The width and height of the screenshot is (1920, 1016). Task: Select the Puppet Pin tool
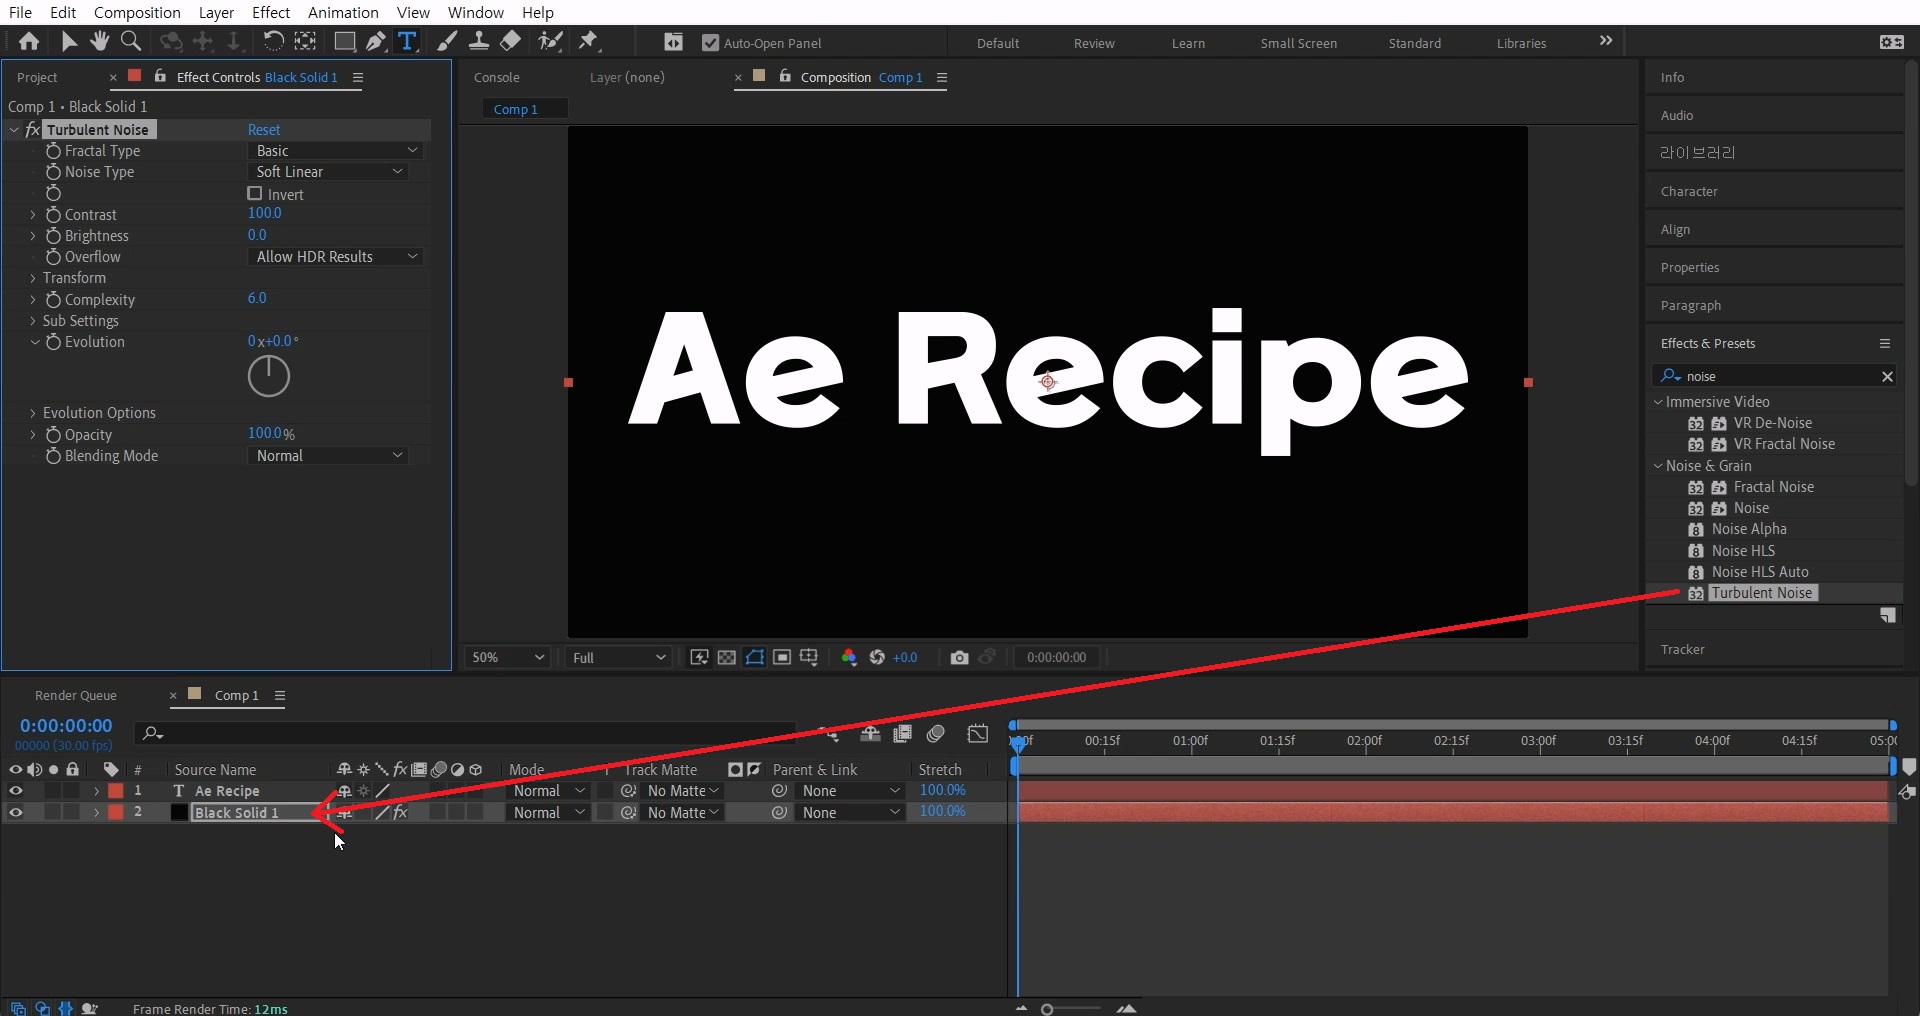click(x=588, y=41)
